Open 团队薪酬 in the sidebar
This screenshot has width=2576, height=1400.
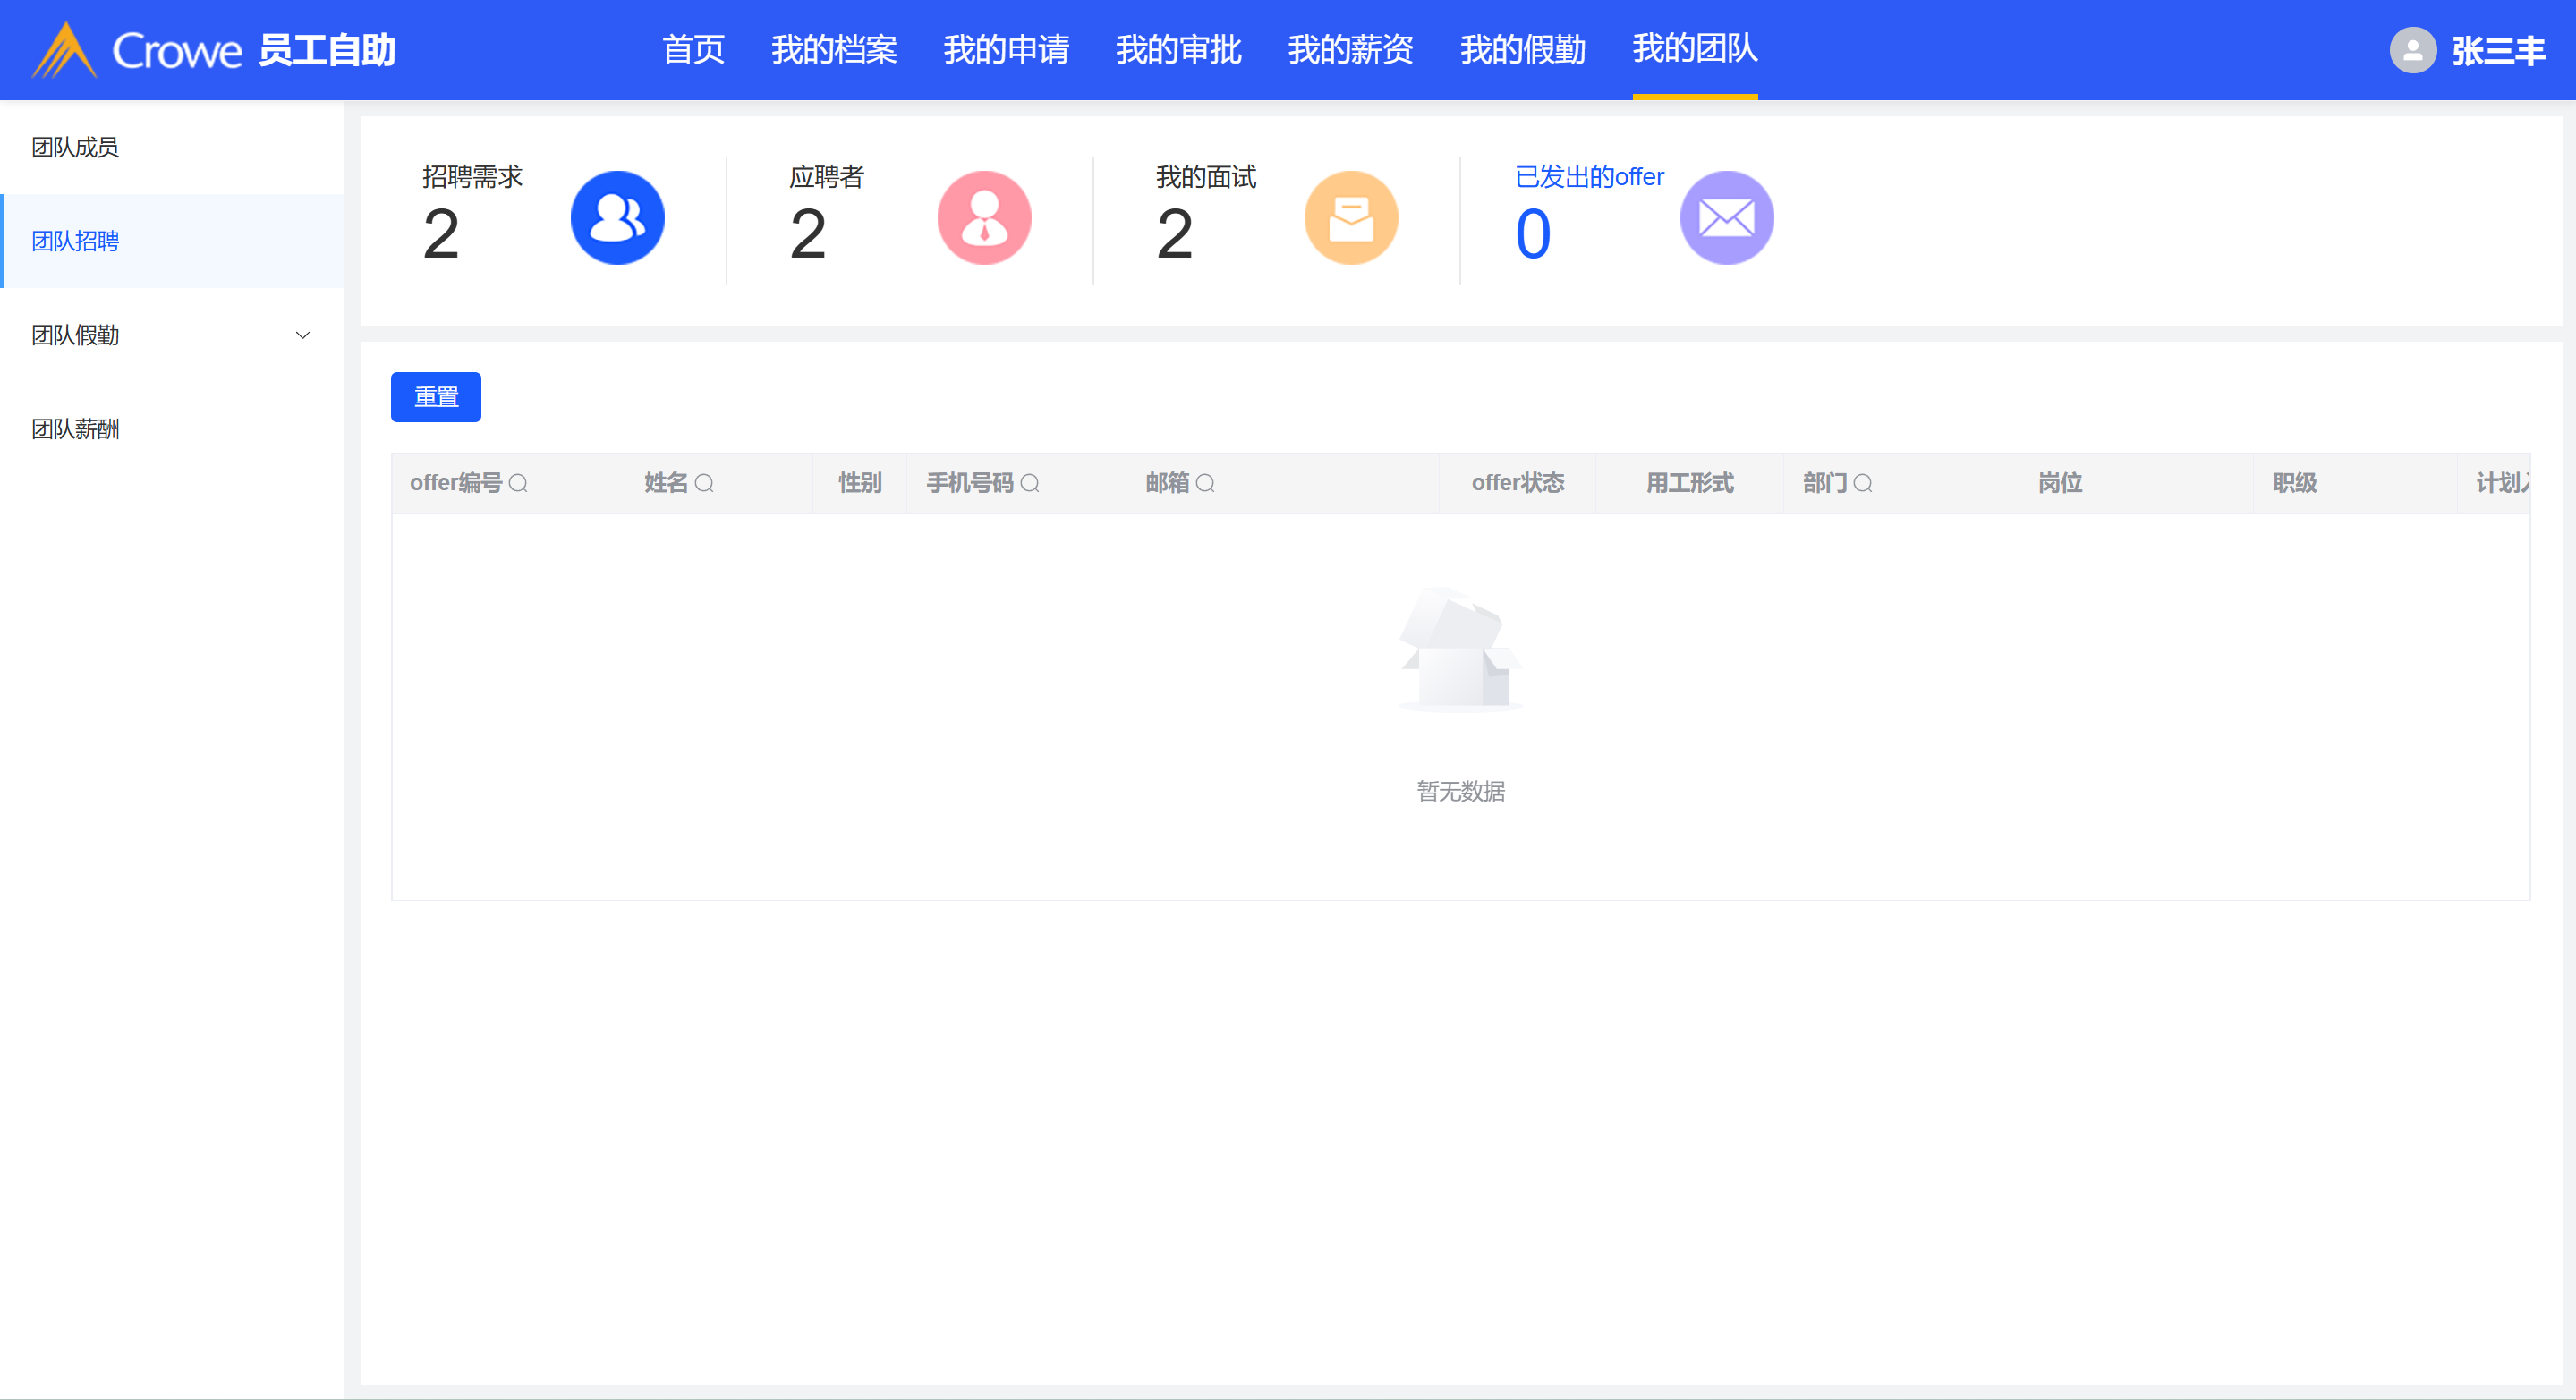coord(75,429)
